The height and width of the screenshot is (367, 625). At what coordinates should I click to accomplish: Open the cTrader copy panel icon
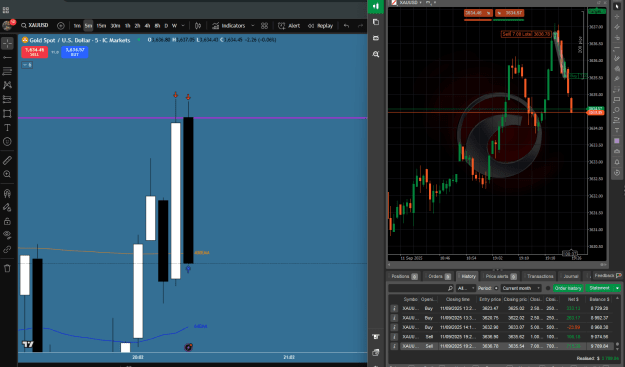pyautogui.click(x=375, y=22)
